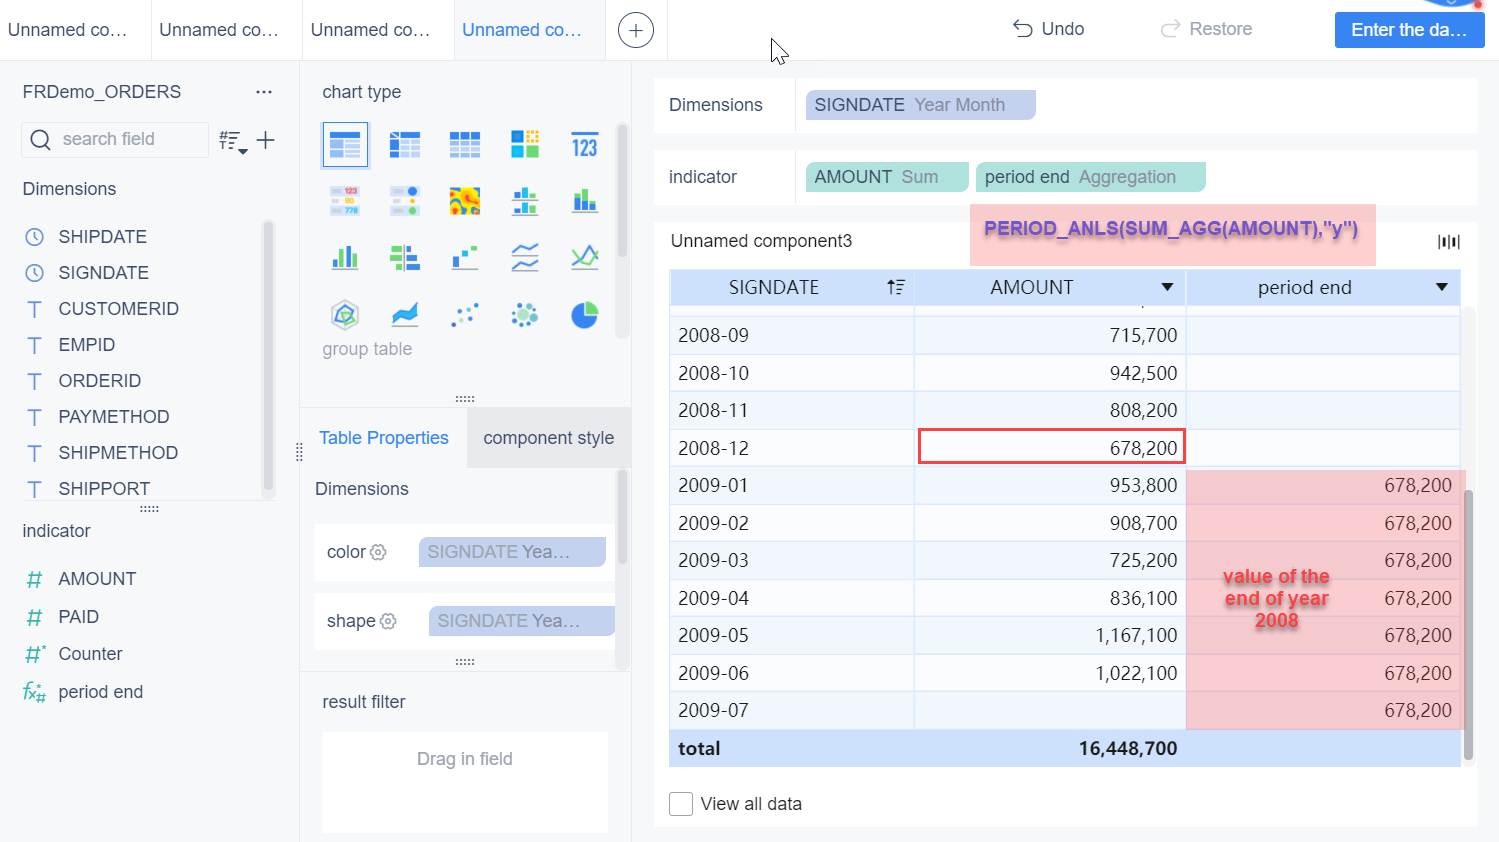Image resolution: width=1499 pixels, height=842 pixels.
Task: Switch to the component style tab
Action: [548, 438]
